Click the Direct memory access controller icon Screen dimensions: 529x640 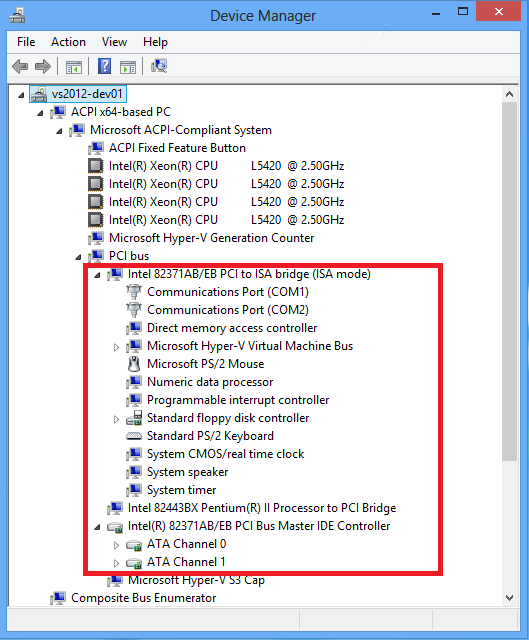[x=133, y=328]
